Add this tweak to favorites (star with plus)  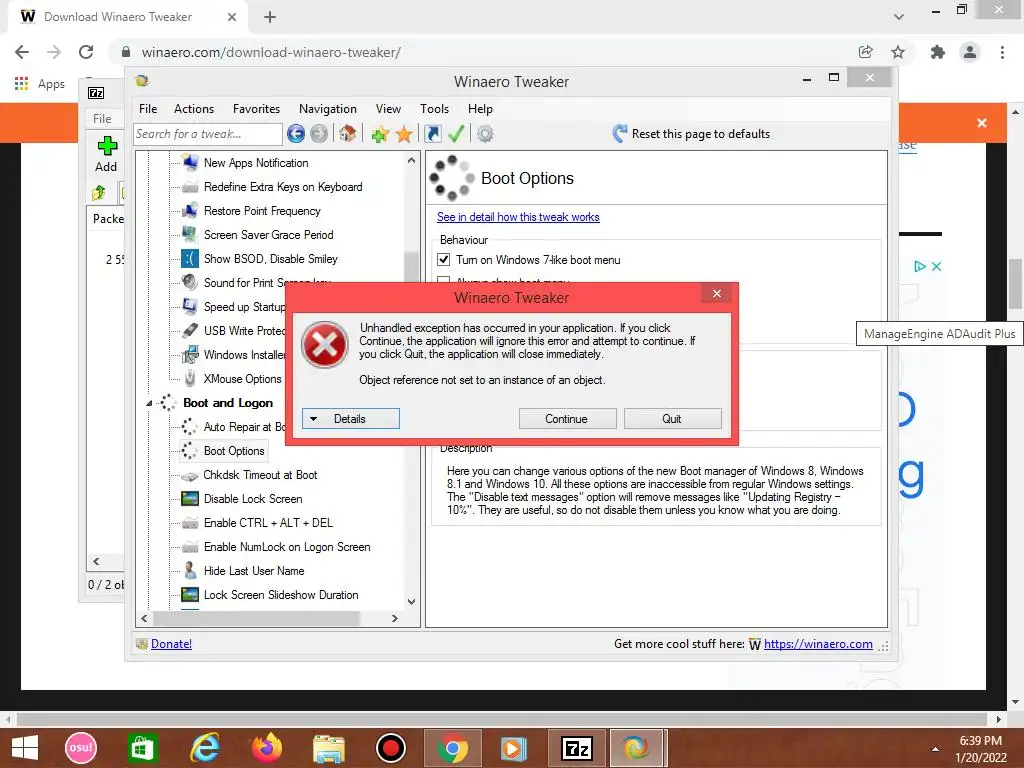click(x=380, y=134)
